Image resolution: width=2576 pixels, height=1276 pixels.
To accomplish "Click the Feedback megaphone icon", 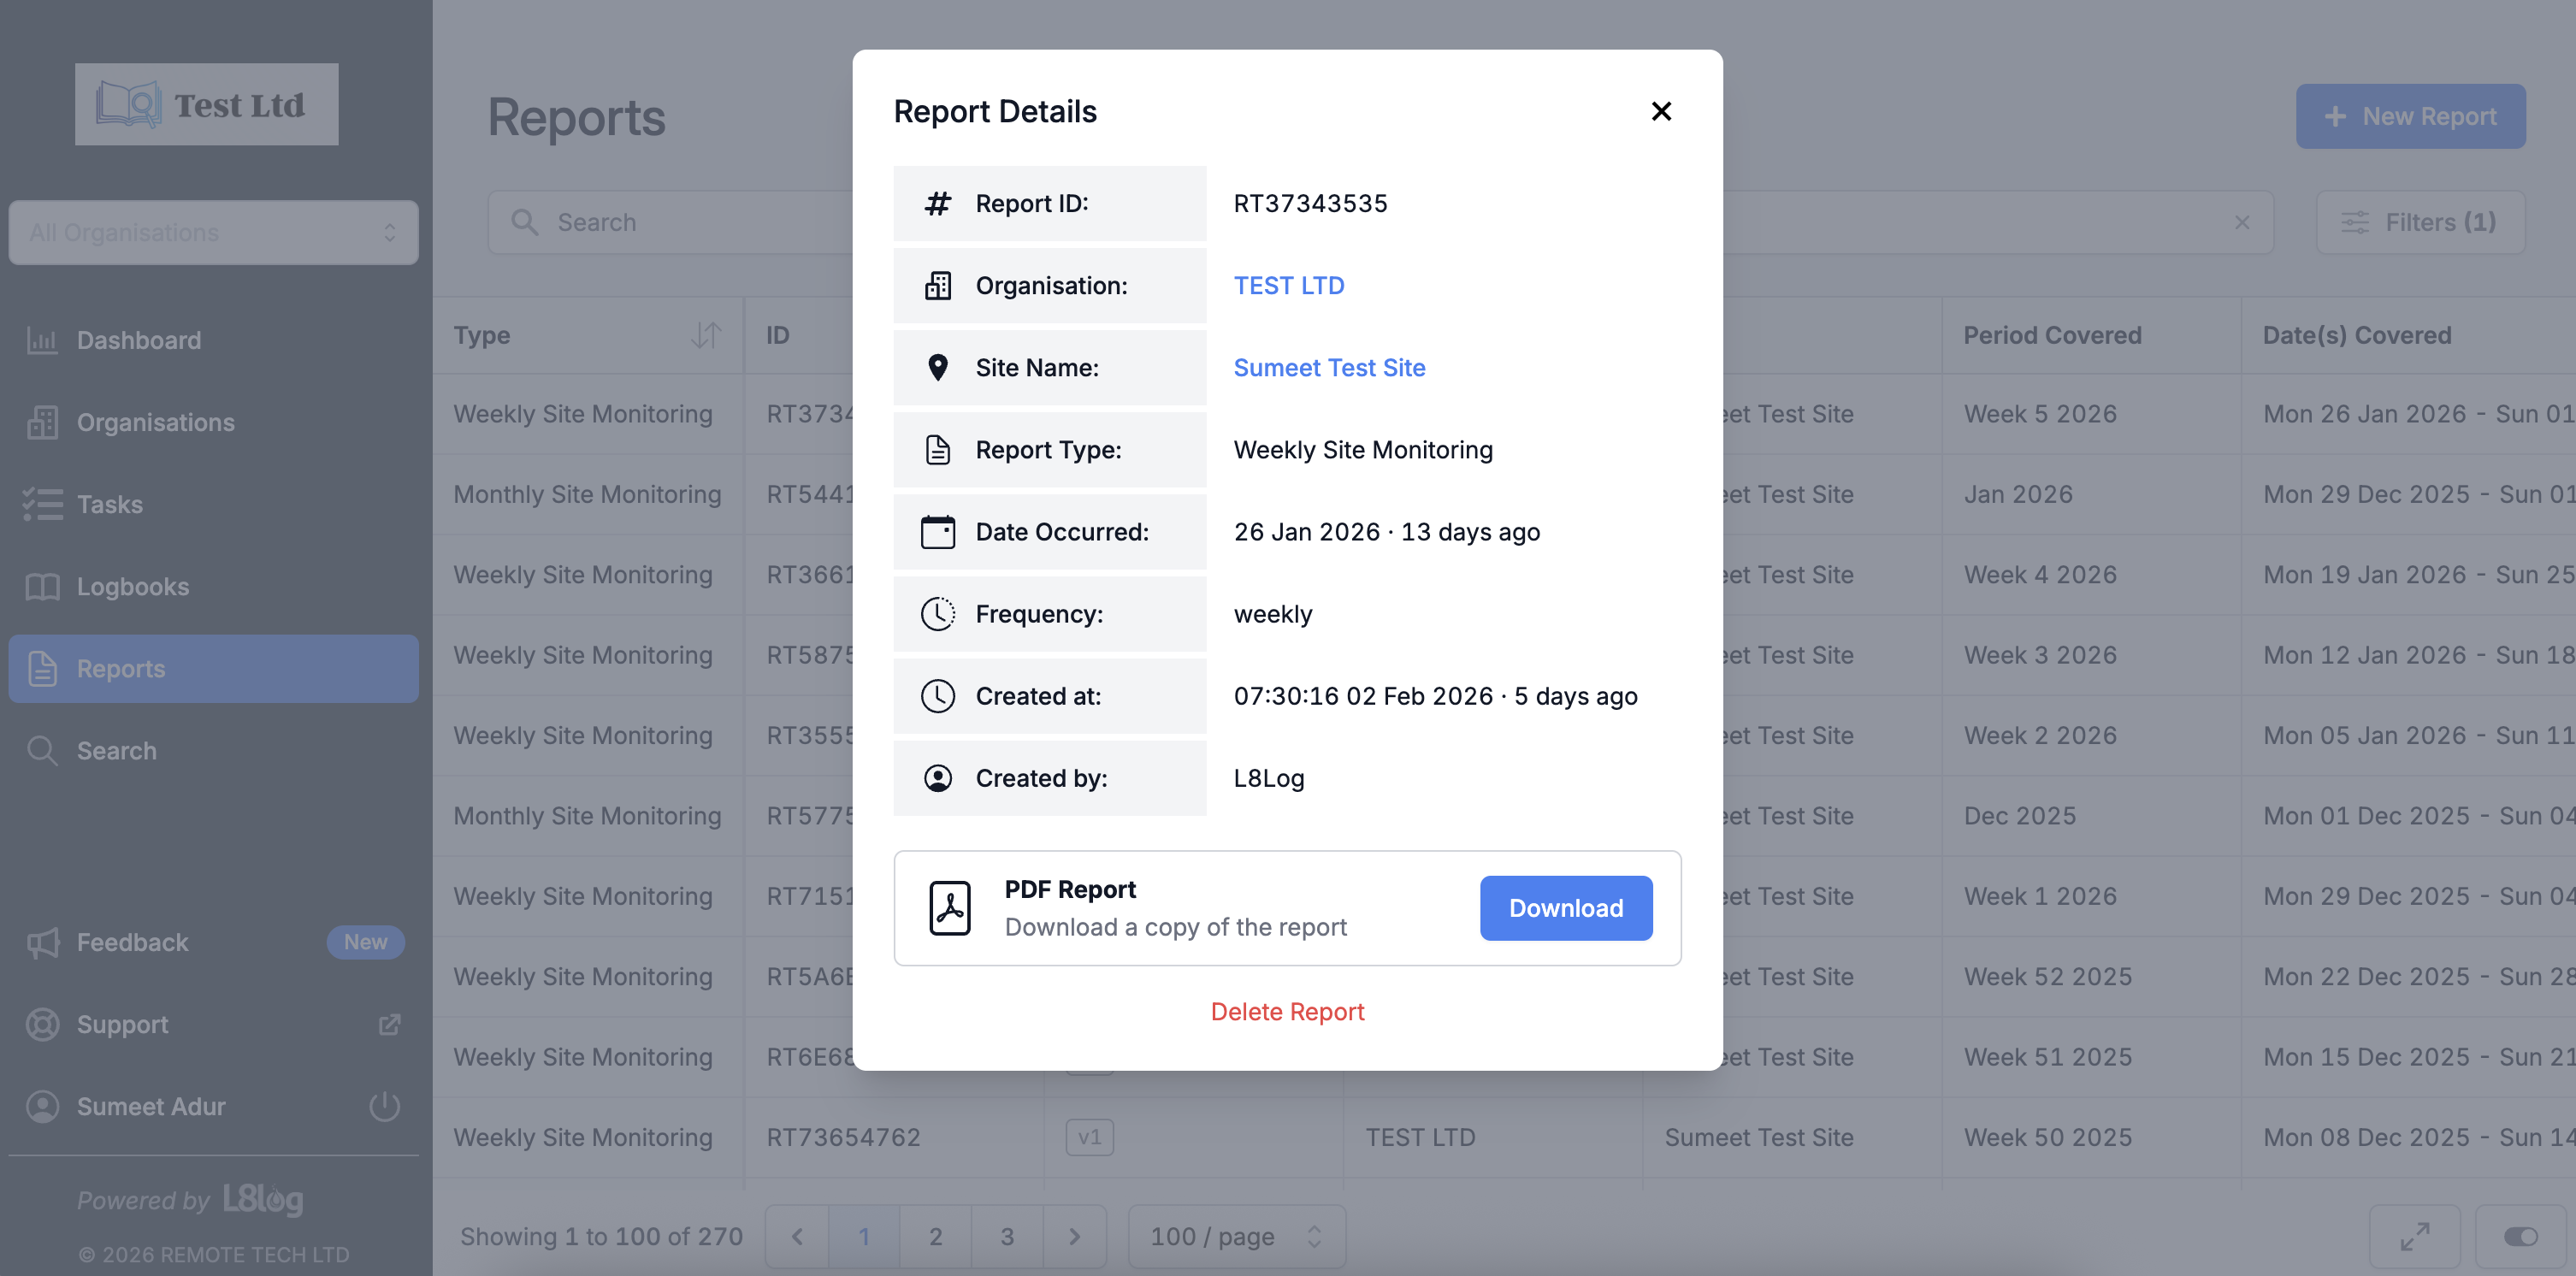I will [x=42, y=942].
